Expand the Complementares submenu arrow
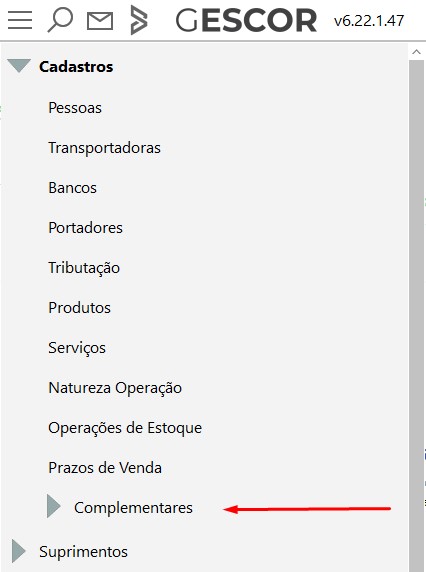The image size is (426, 572). 54,506
